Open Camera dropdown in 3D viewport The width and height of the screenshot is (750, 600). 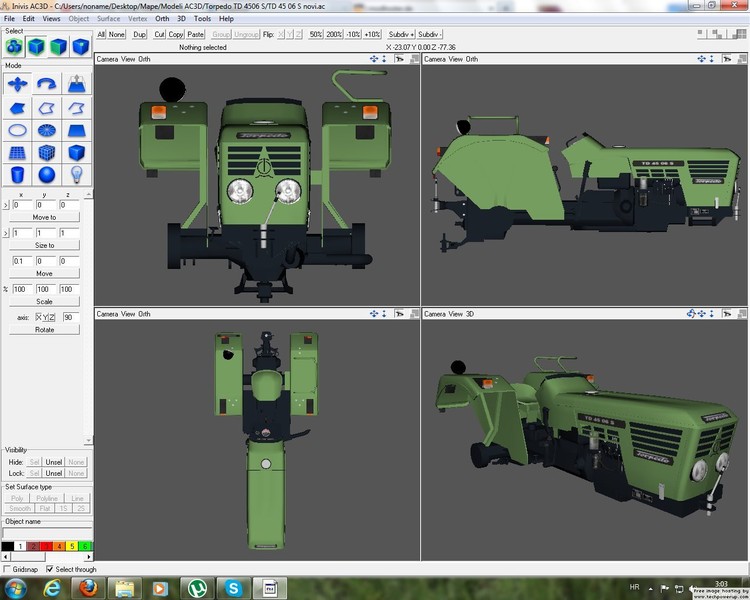point(434,314)
